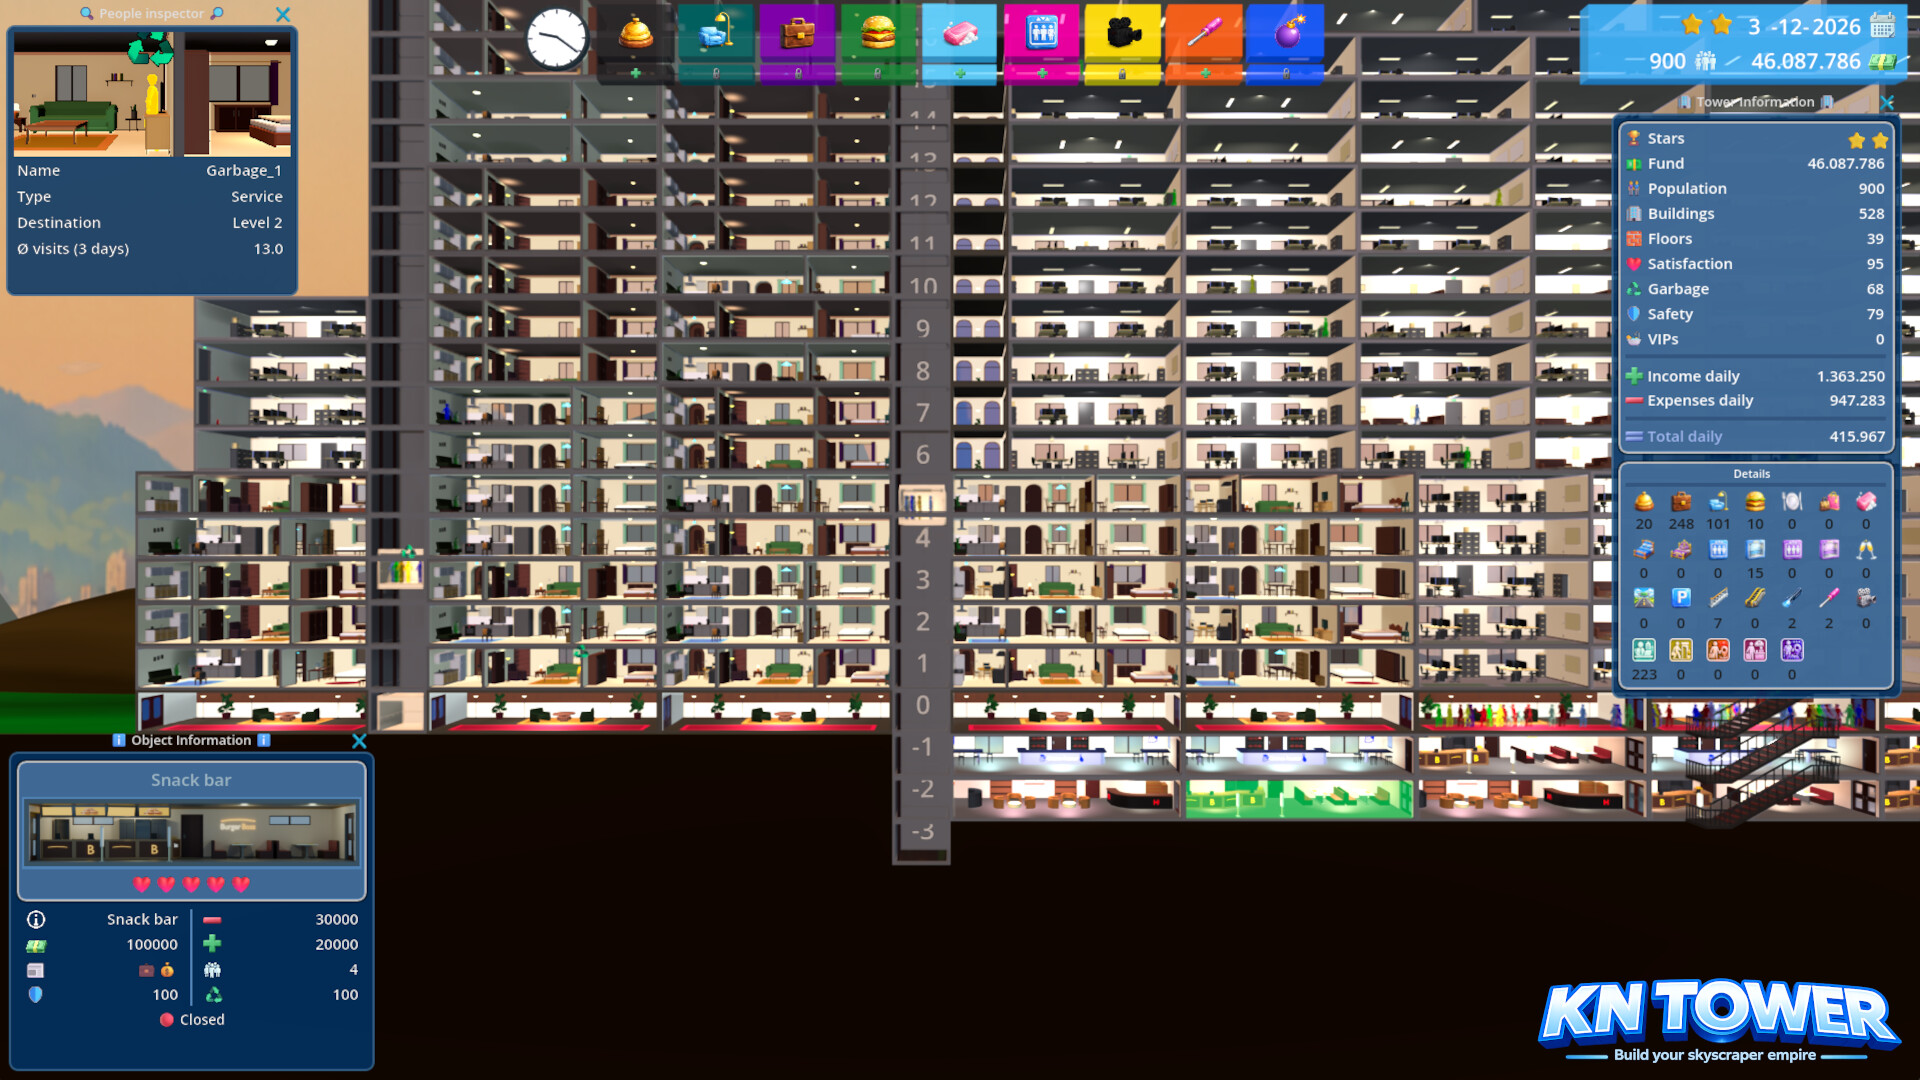Image resolution: width=1920 pixels, height=1080 pixels.
Task: Select the pink soap services category
Action: [960, 35]
